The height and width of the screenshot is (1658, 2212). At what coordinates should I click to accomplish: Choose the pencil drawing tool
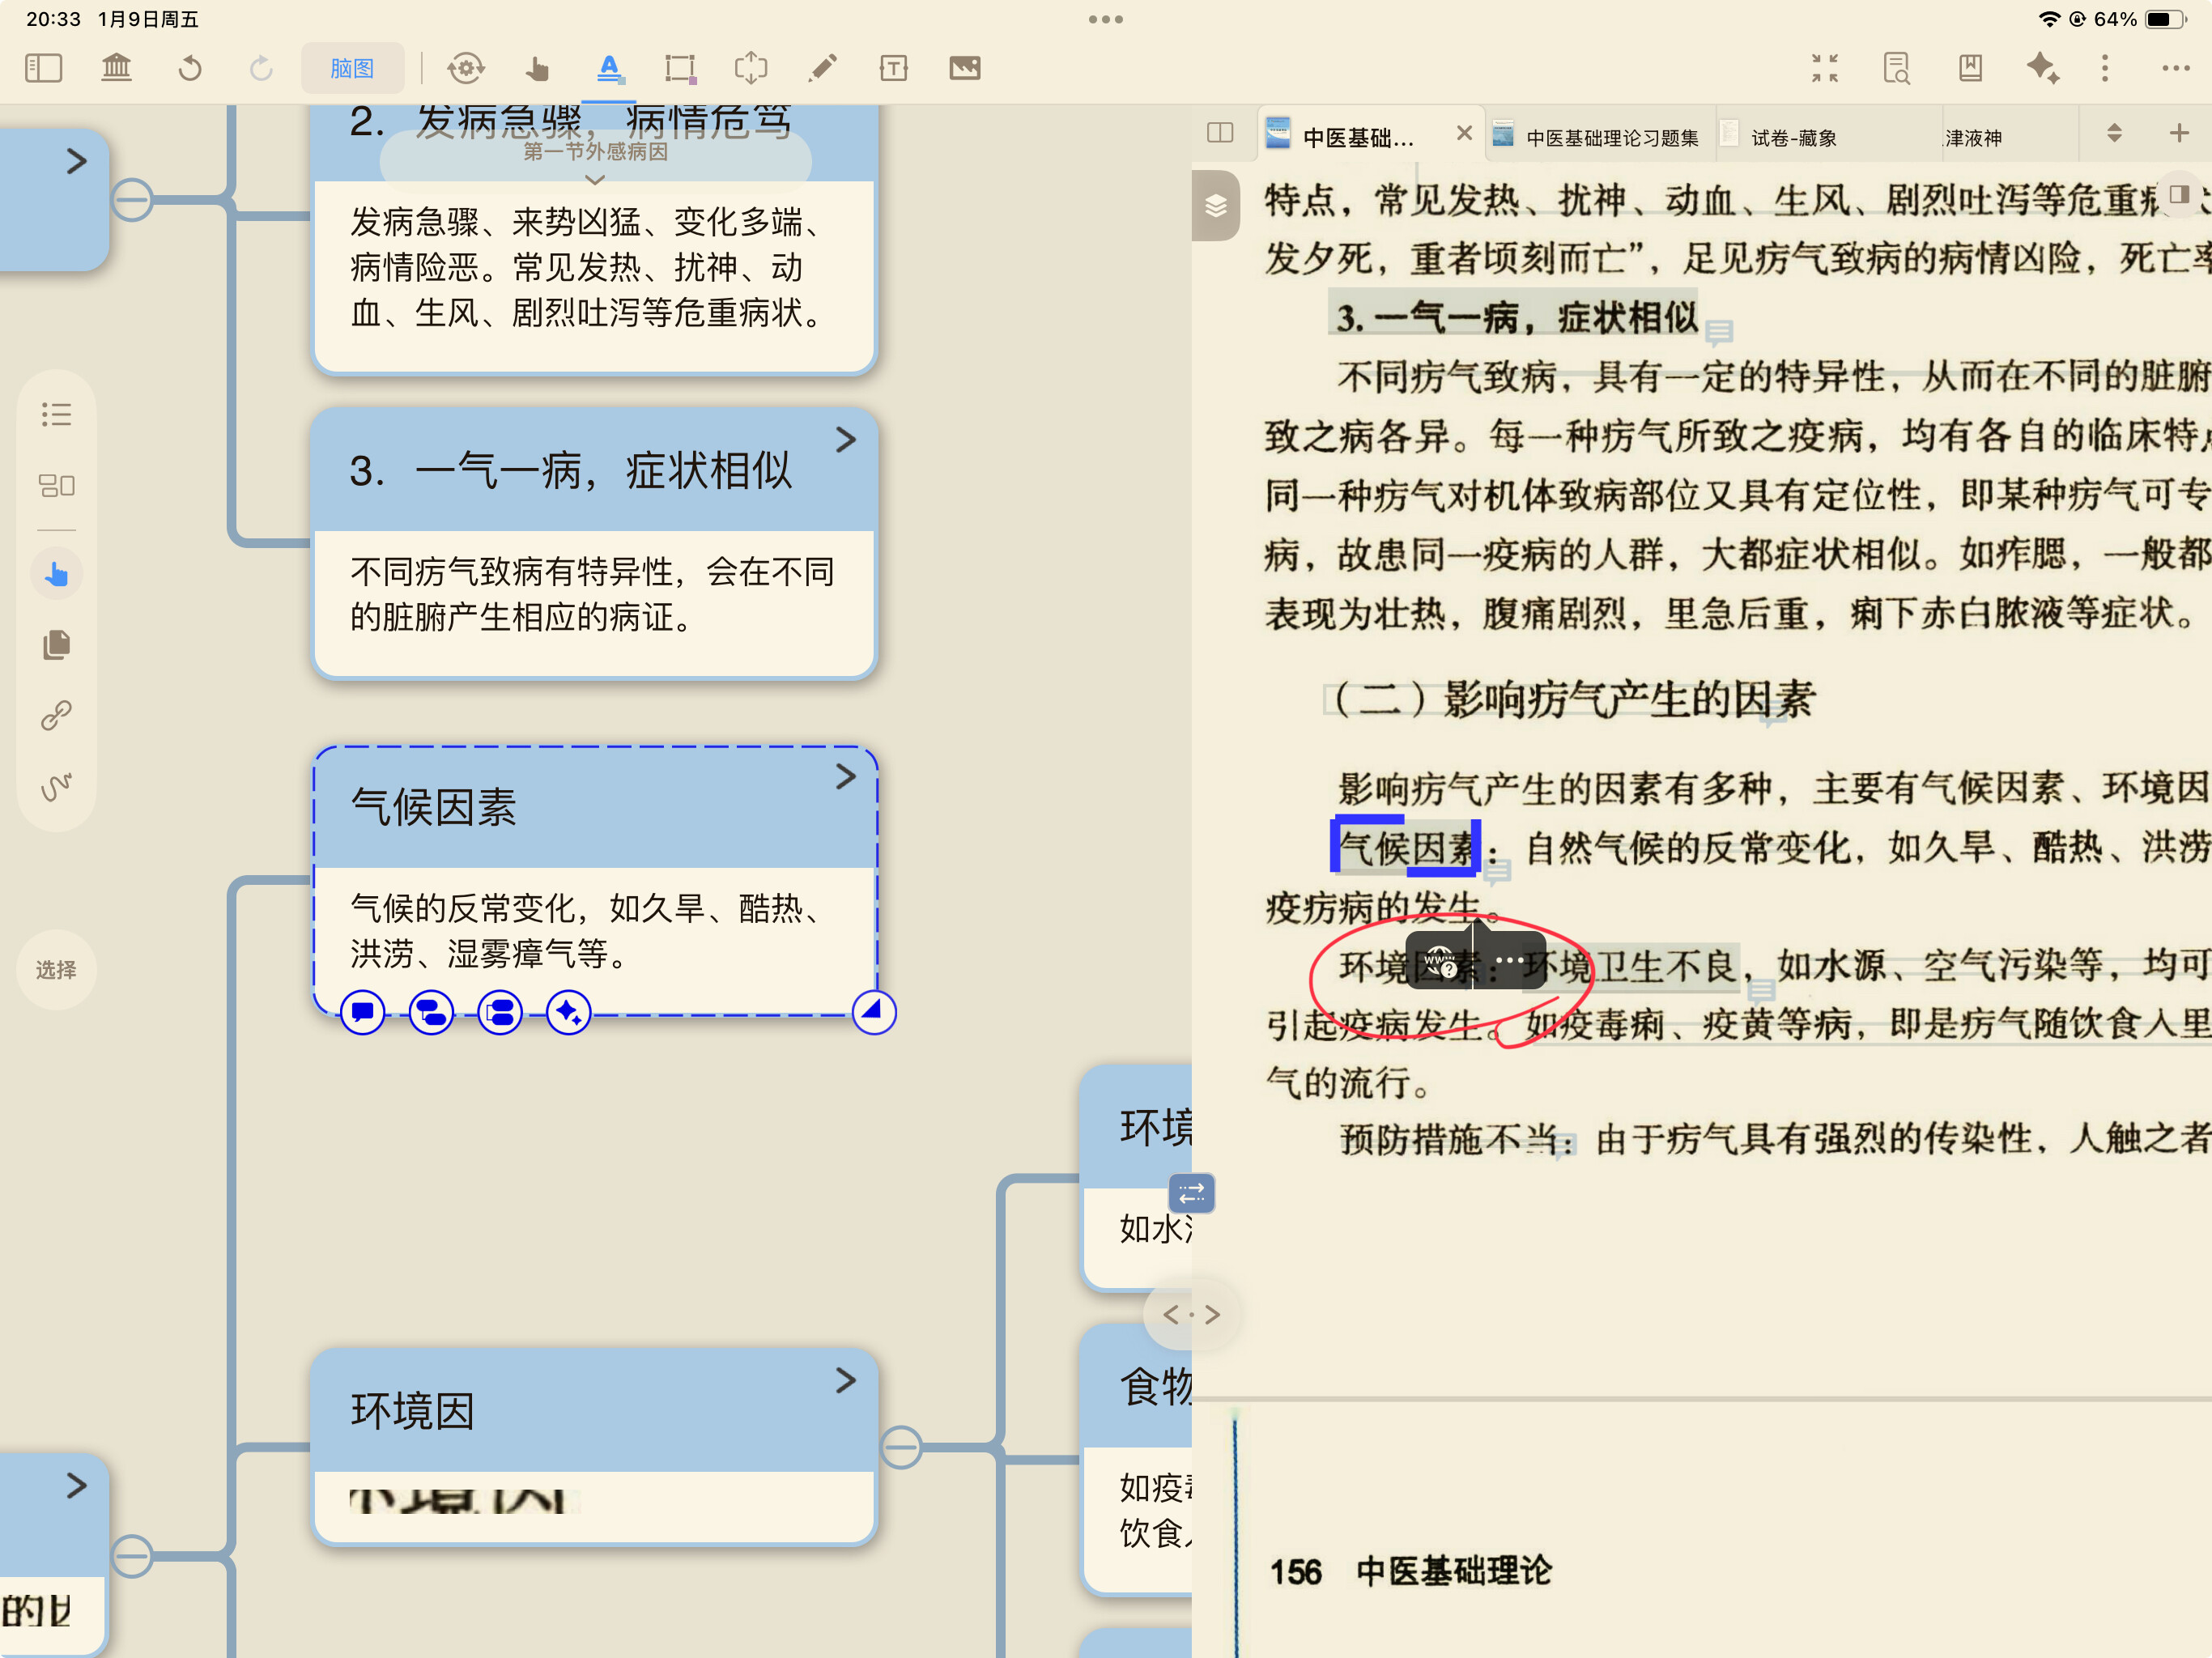point(822,68)
